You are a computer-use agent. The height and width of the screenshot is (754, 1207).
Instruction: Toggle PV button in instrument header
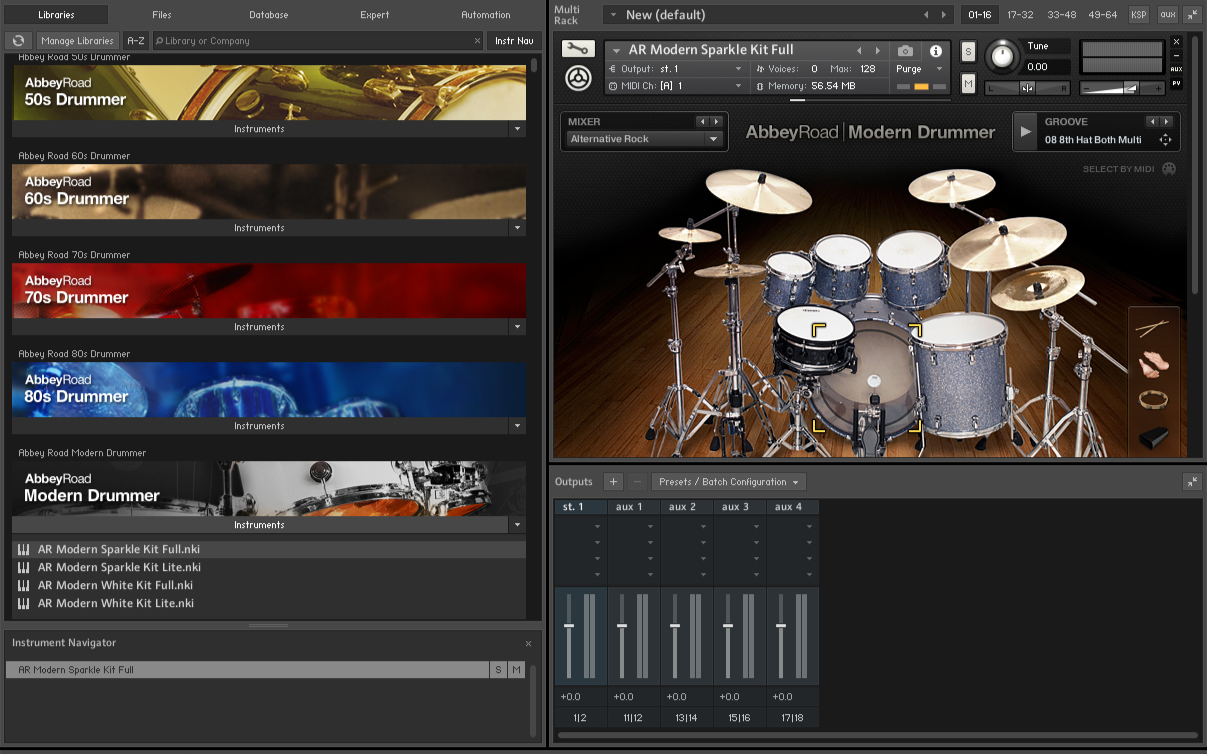(1176, 83)
